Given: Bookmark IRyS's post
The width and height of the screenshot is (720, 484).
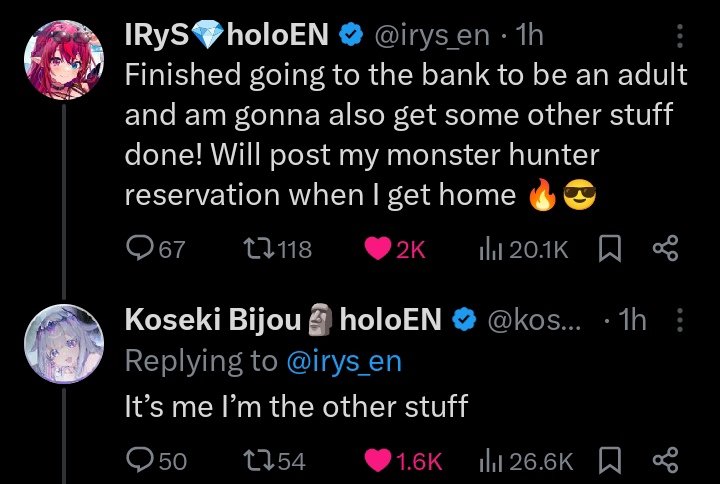Looking at the screenshot, I should (x=609, y=249).
